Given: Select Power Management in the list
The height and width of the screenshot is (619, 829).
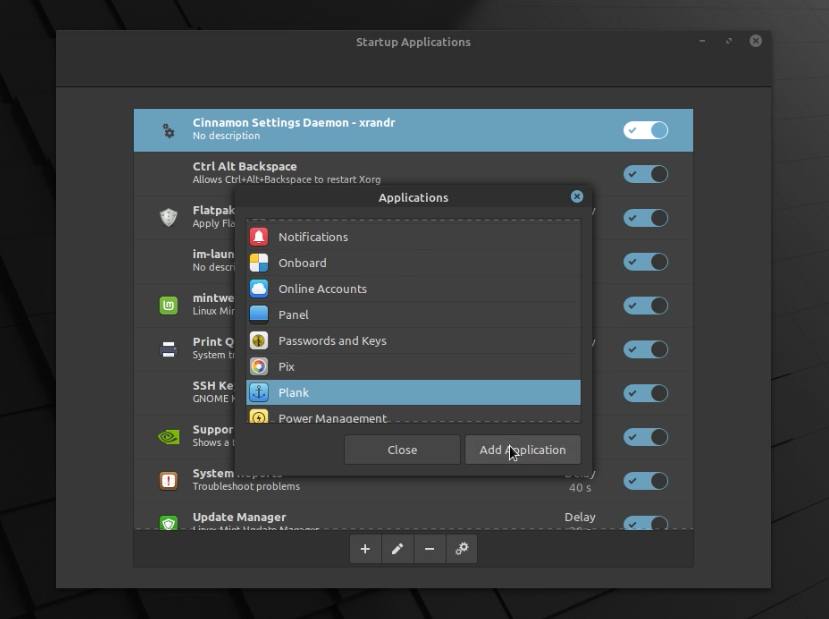Looking at the screenshot, I should click(x=413, y=415).
